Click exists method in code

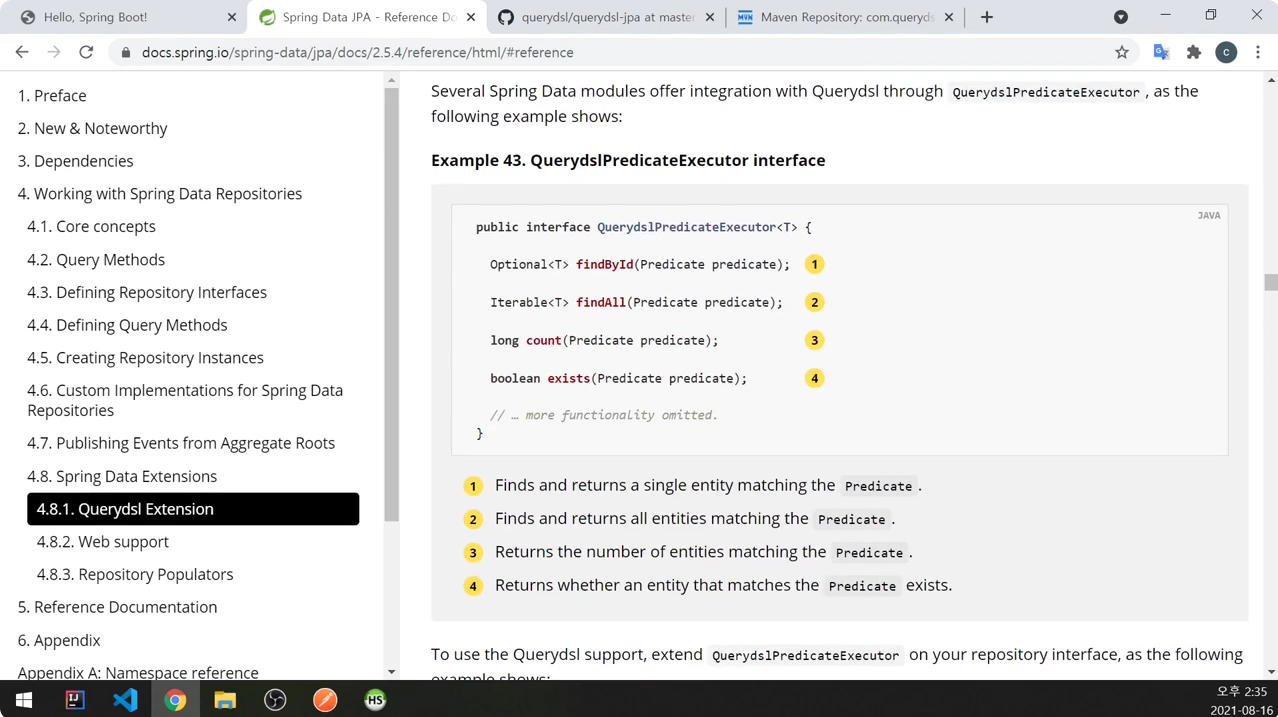(x=568, y=379)
